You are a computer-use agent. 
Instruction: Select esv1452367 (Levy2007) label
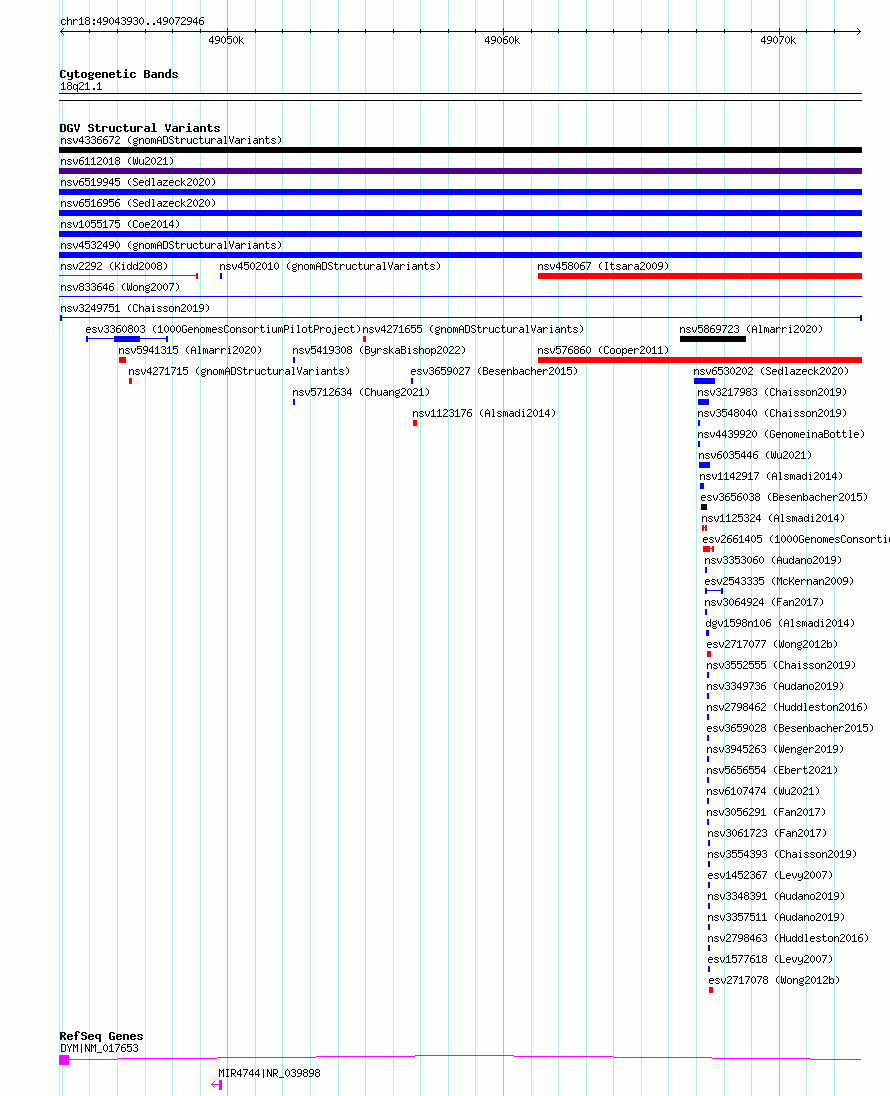[x=770, y=874]
